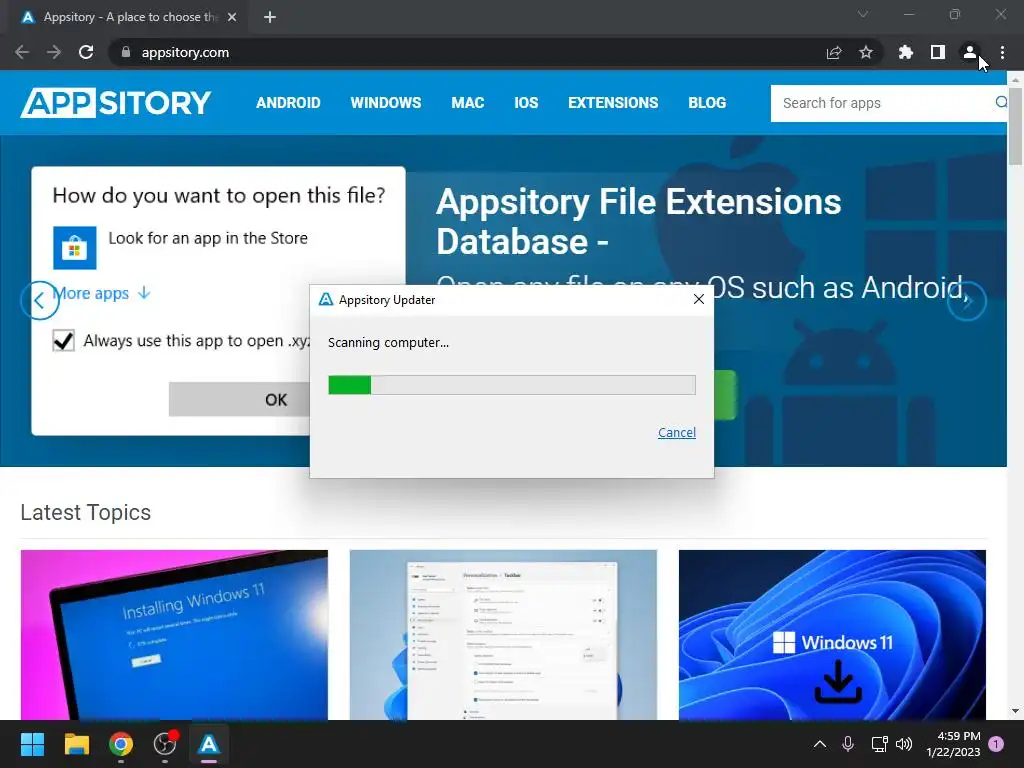Viewport: 1024px width, 768px height.
Task: Open the ANDROID menu
Action: [x=288, y=103]
